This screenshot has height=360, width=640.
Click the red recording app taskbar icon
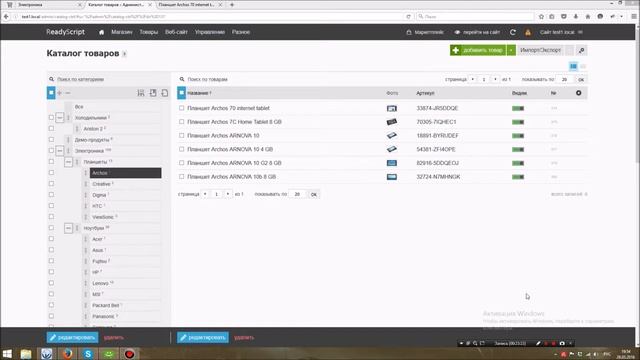coord(129,353)
